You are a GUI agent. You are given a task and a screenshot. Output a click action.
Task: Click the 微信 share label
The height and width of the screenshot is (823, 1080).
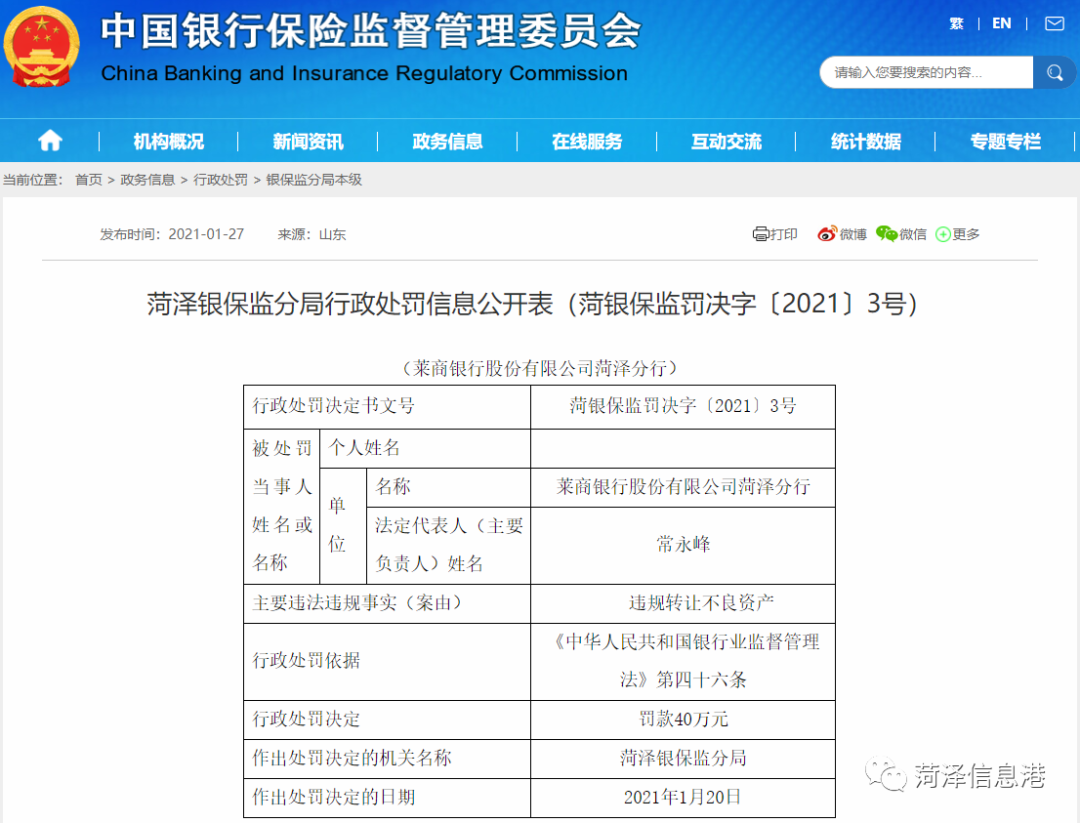point(913,234)
